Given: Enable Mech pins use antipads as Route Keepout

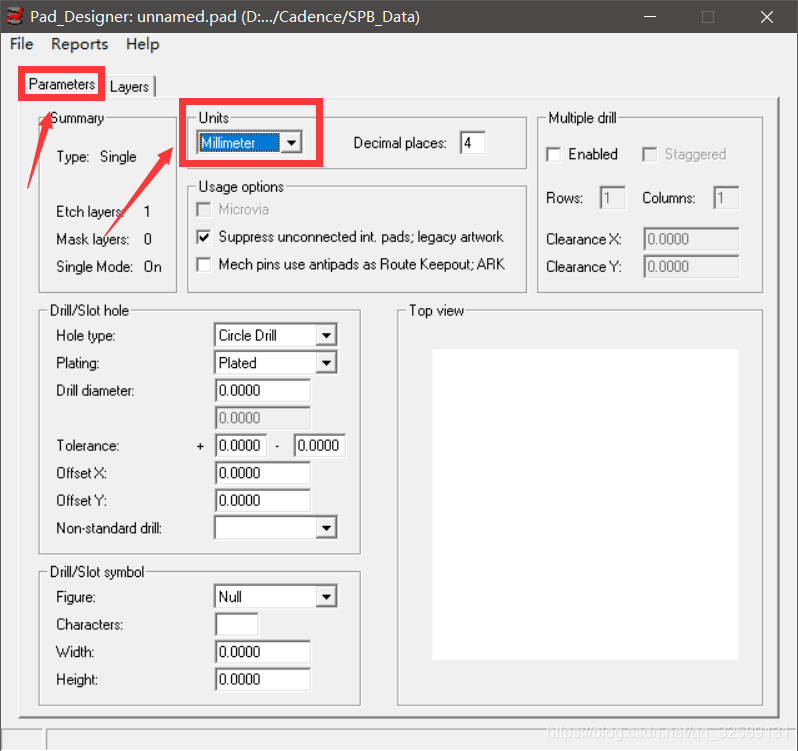Looking at the screenshot, I should pos(204,265).
